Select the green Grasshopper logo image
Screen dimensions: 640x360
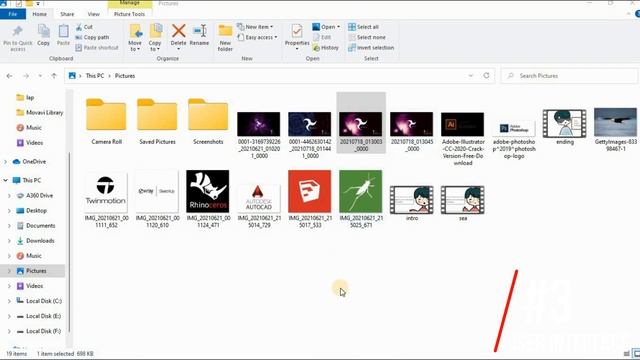[361, 198]
